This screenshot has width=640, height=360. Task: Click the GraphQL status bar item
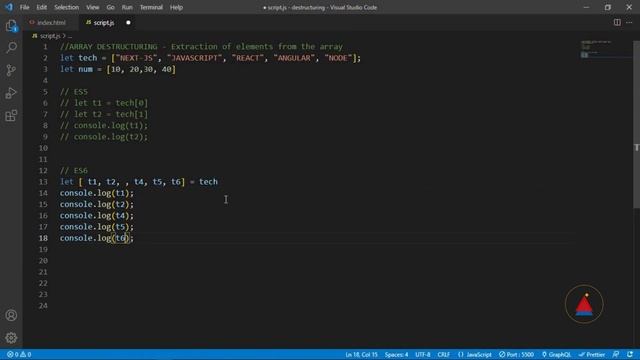click(556, 355)
